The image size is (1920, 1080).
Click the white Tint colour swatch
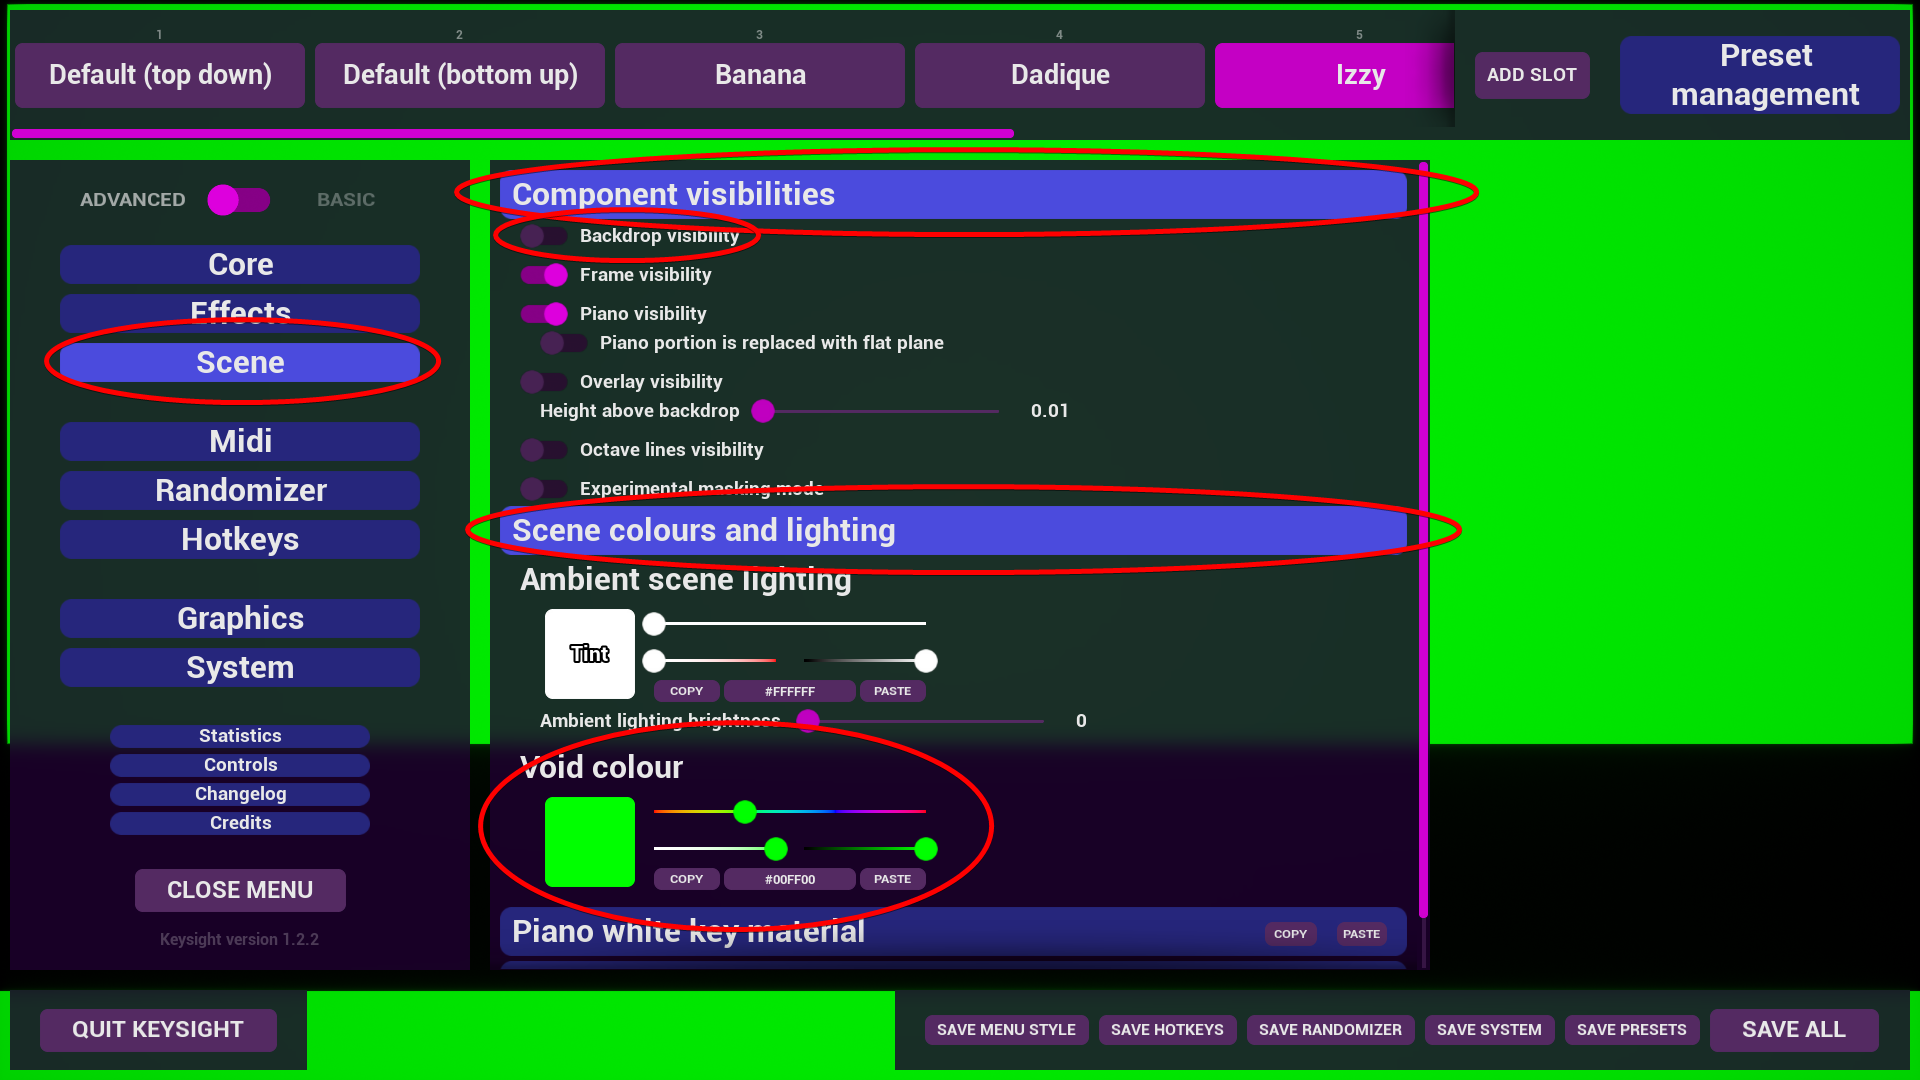pos(590,654)
